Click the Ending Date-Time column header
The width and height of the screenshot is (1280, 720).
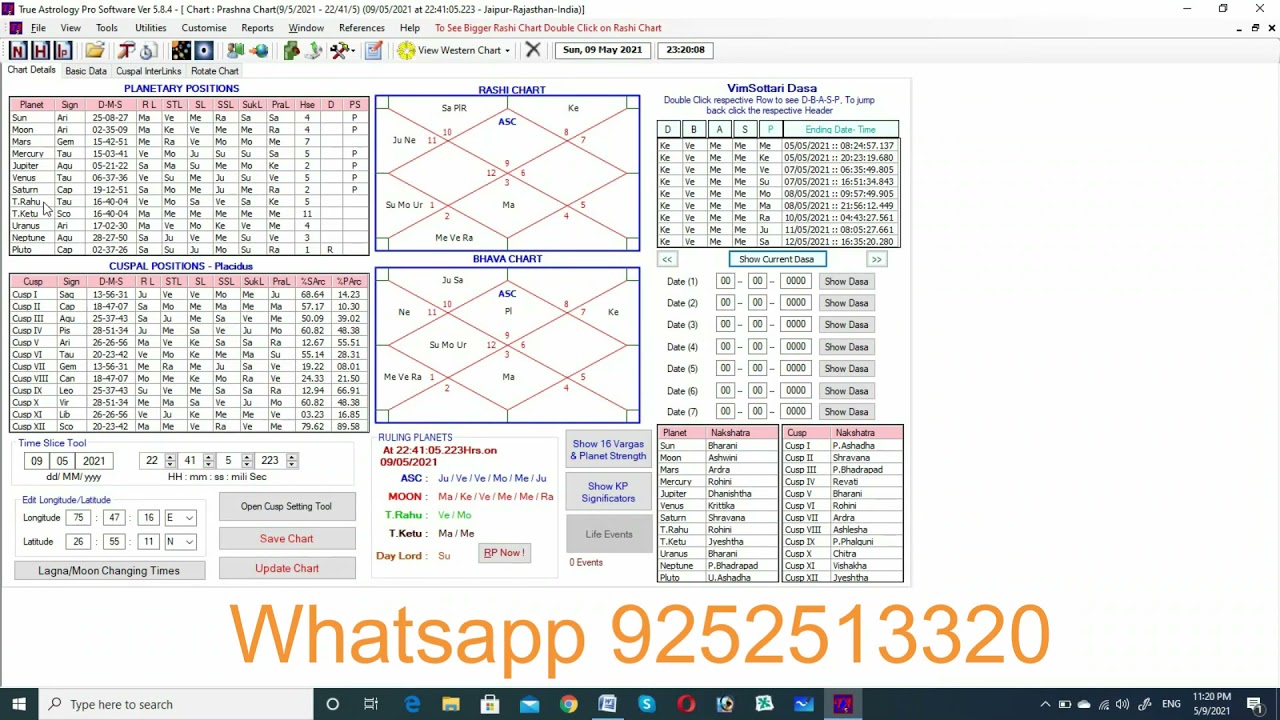(x=840, y=129)
